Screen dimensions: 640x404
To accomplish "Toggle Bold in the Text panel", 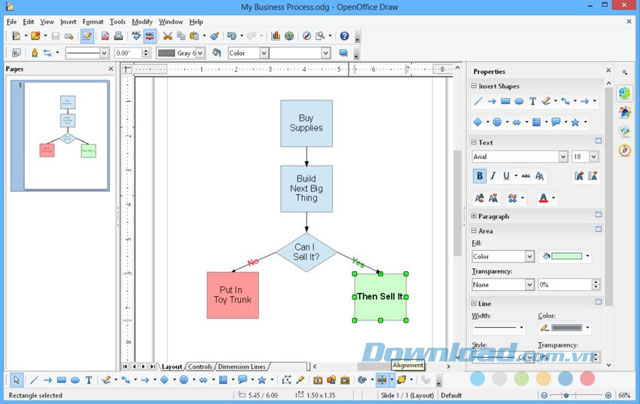I will [x=480, y=176].
